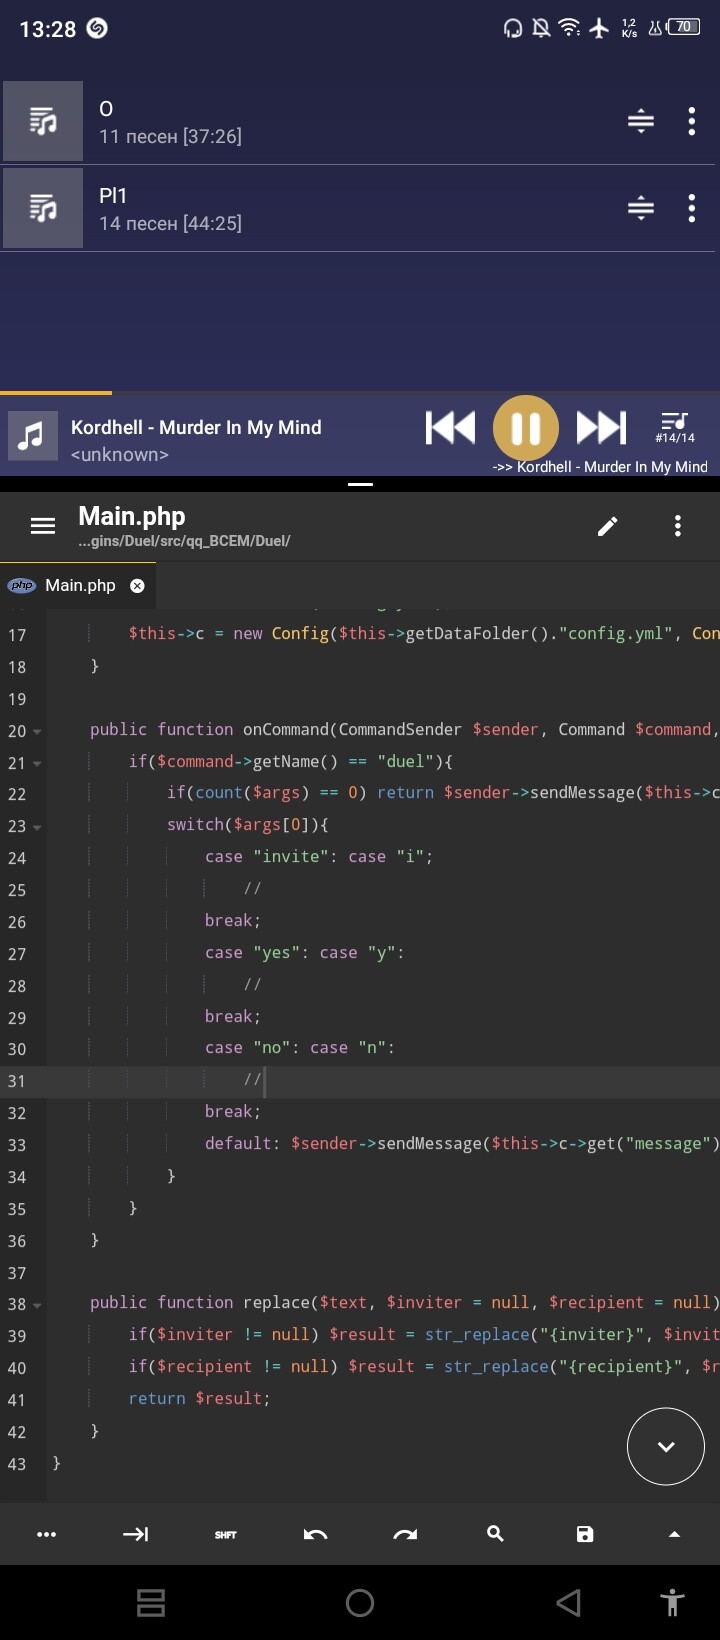Go back to the previous track
The image size is (720, 1640).
450,428
